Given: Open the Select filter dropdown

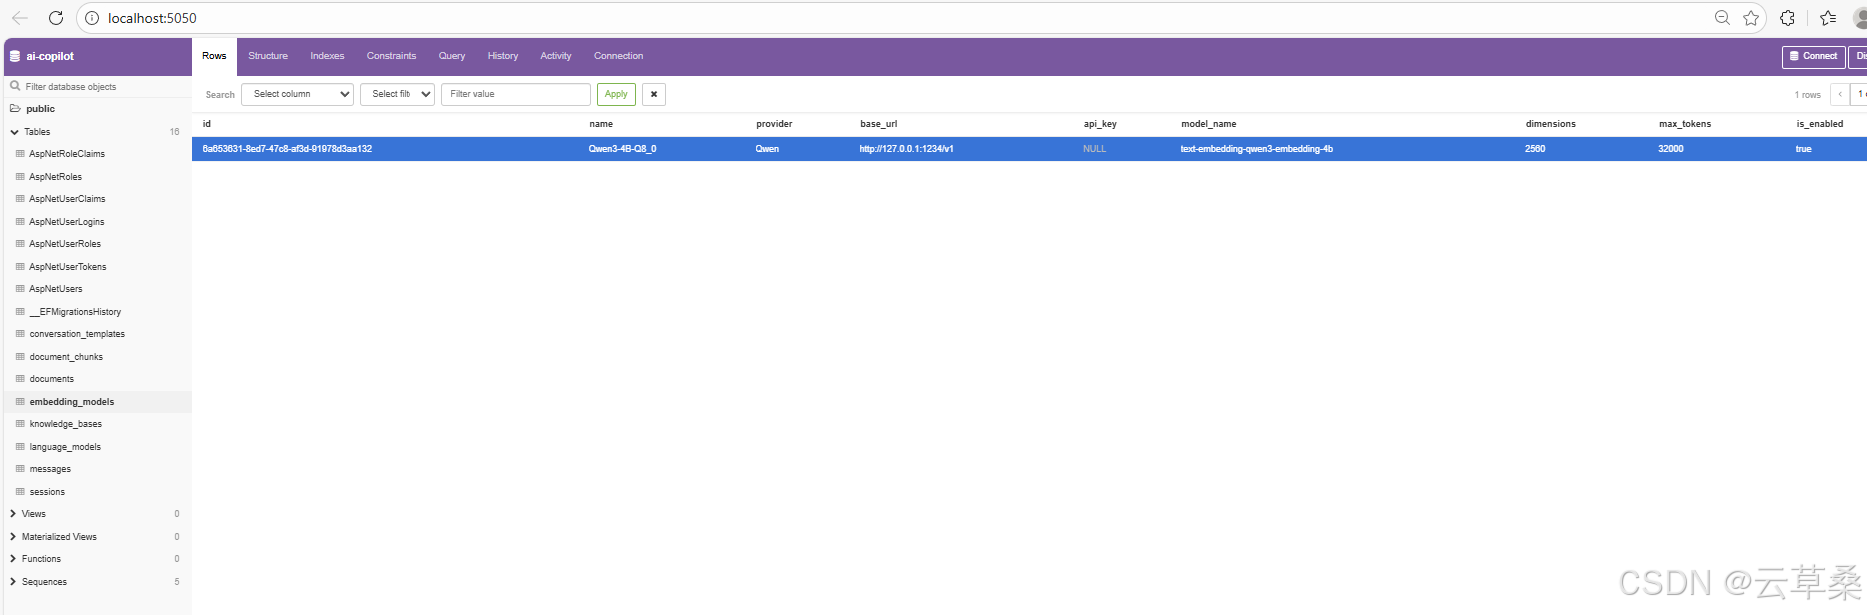Looking at the screenshot, I should tap(397, 94).
